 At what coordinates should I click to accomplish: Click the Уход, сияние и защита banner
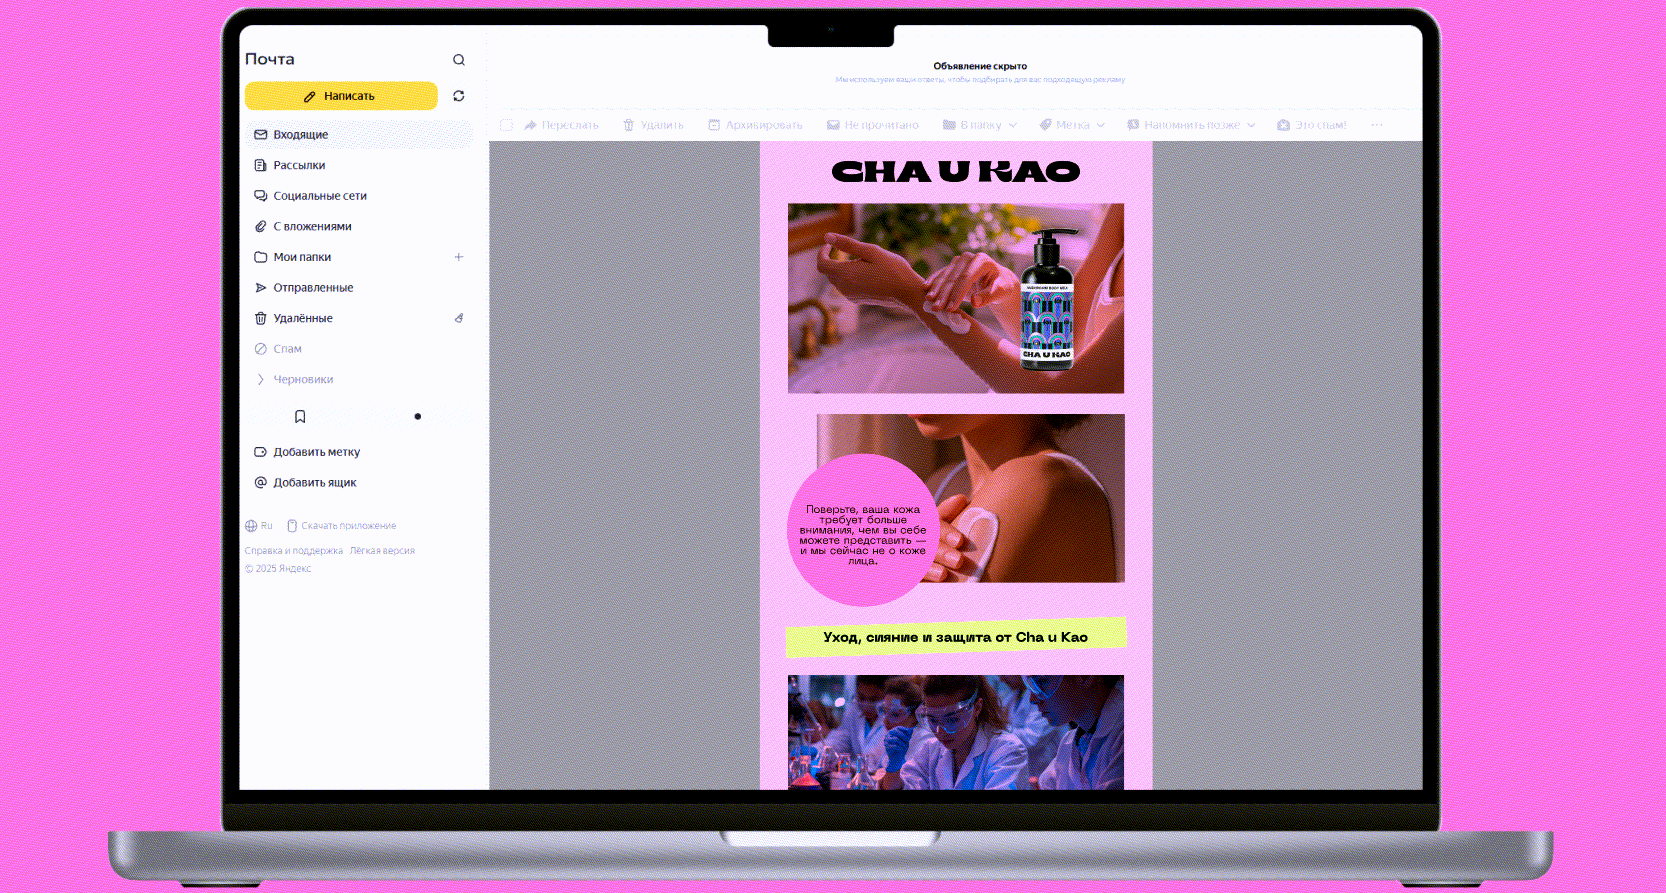[956, 637]
